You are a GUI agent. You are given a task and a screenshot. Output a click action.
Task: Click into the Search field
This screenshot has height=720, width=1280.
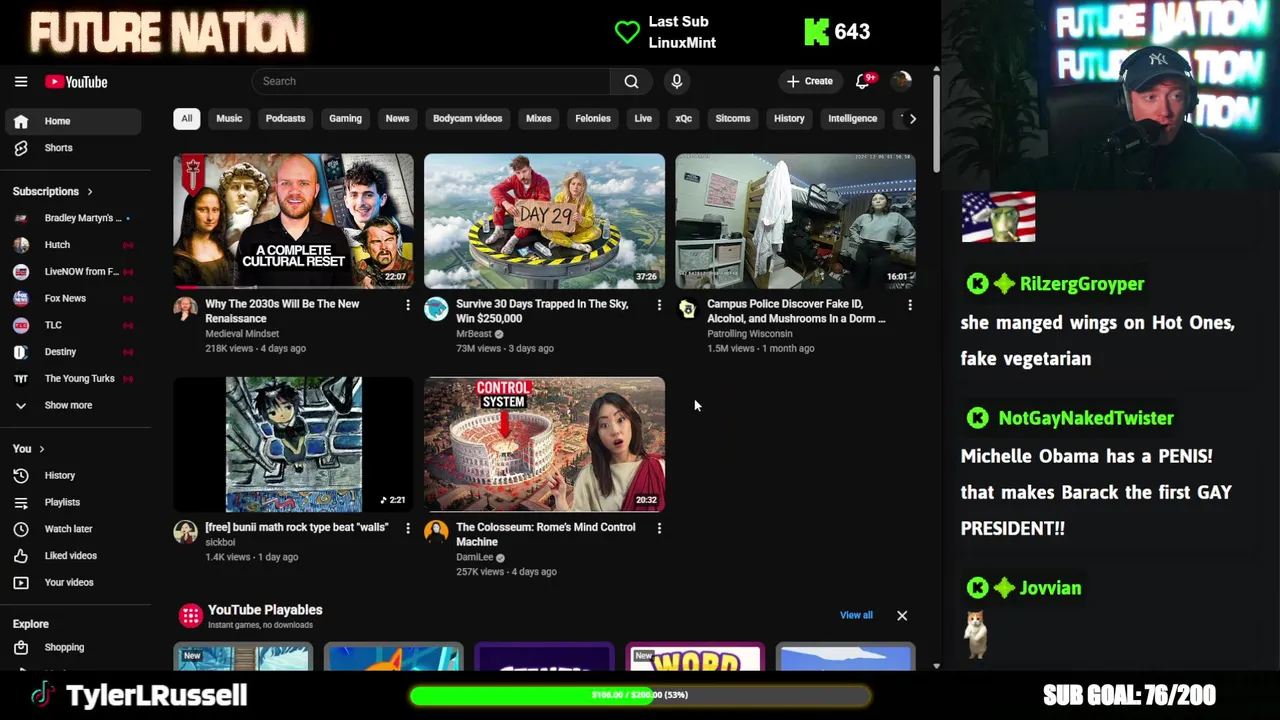pyautogui.click(x=432, y=81)
